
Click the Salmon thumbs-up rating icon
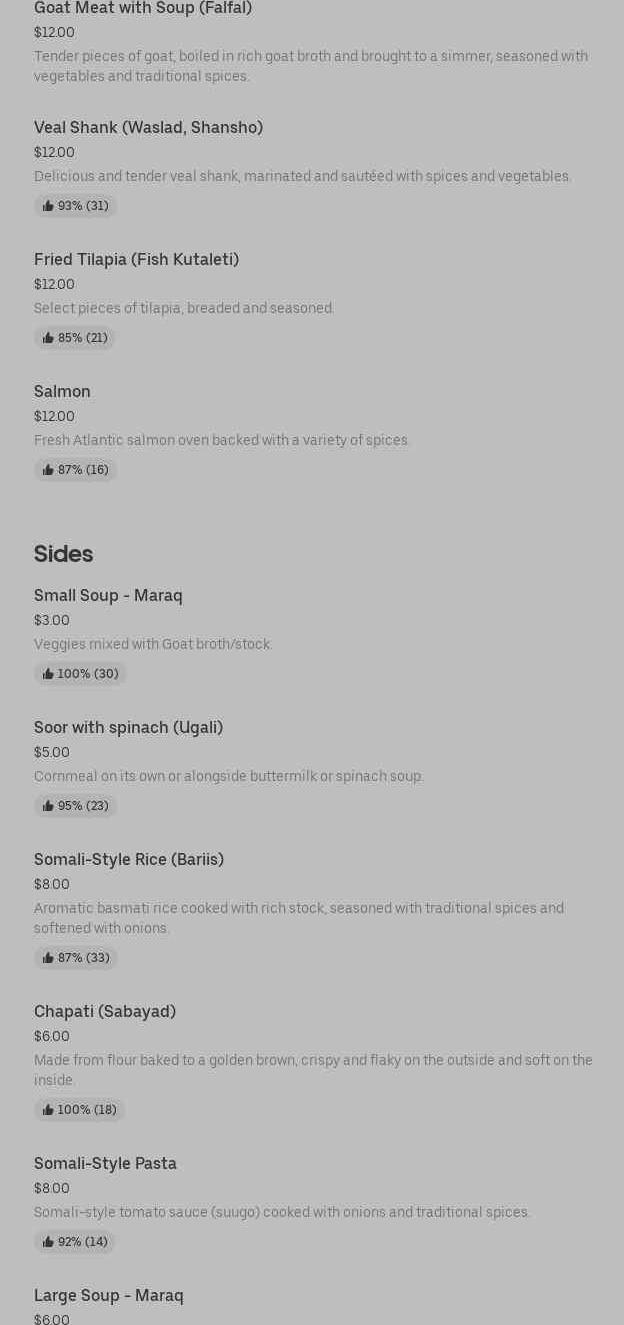48,470
